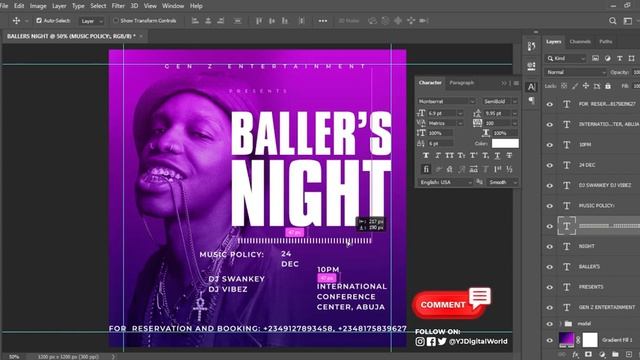640x360 pixels.
Task: Open the Filter menu
Action: click(x=118, y=6)
